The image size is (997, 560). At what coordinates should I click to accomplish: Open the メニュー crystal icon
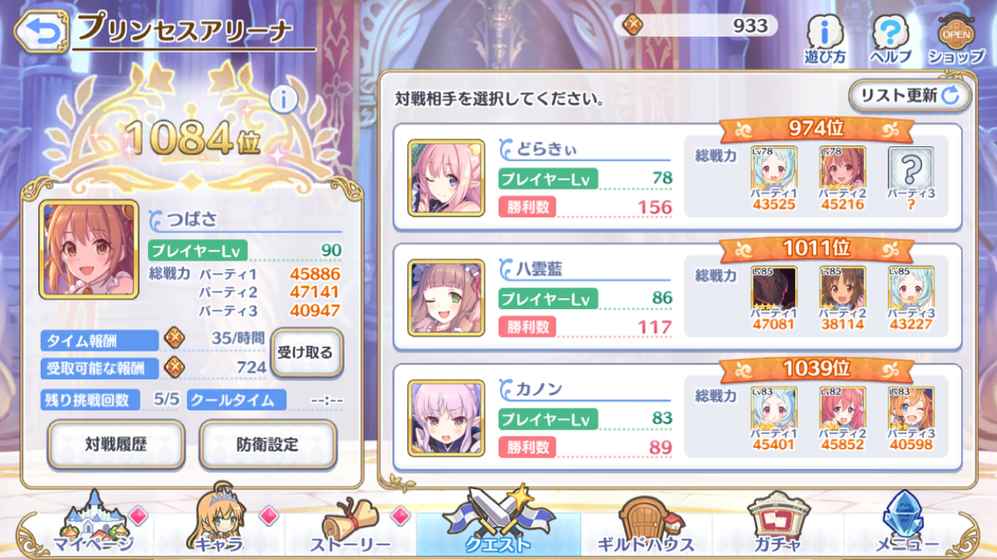[907, 523]
